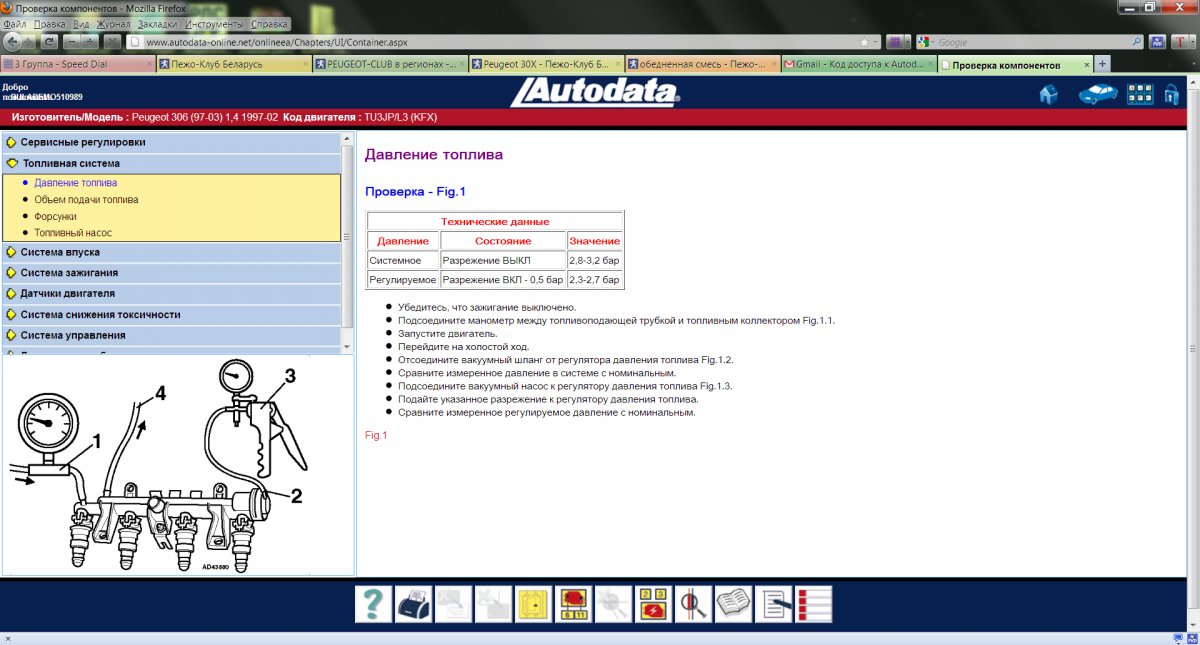Image resolution: width=1200 pixels, height=645 pixels.
Task: Expand the Система зажигания section
Action: (69, 272)
